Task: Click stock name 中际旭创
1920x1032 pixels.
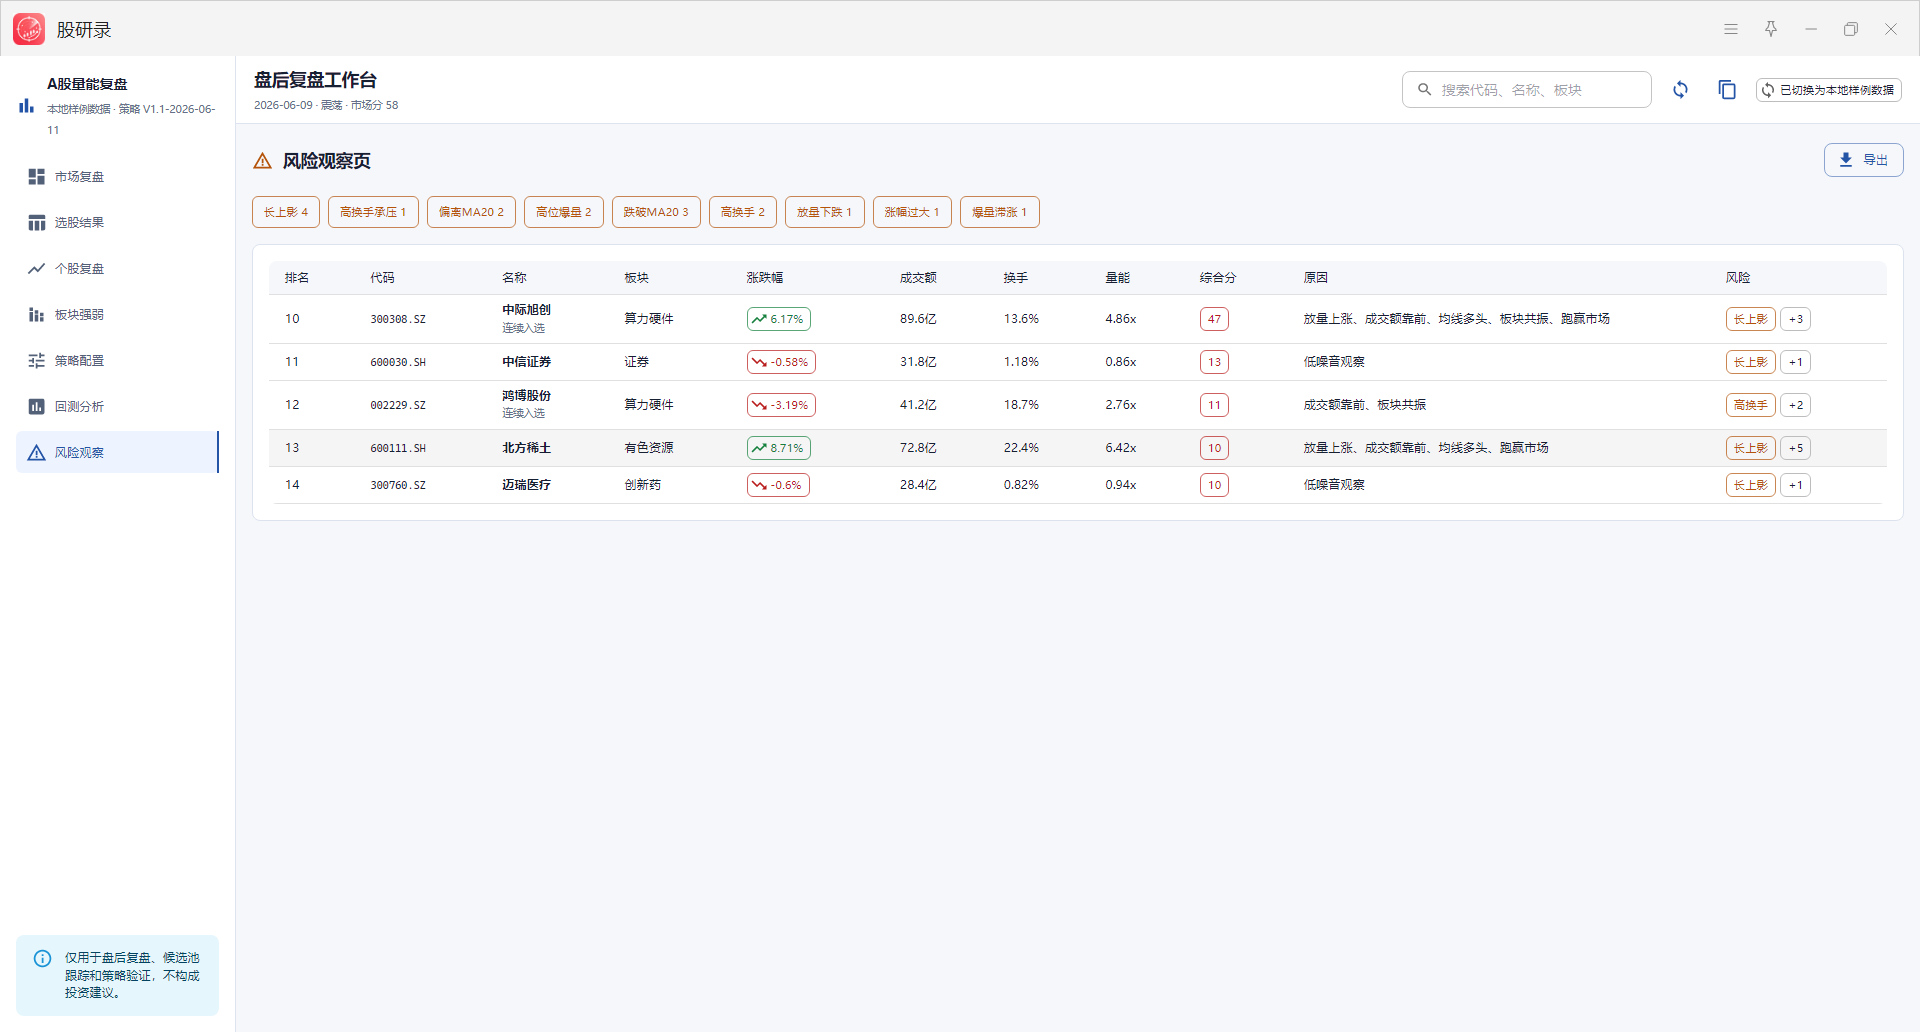Action: [526, 310]
